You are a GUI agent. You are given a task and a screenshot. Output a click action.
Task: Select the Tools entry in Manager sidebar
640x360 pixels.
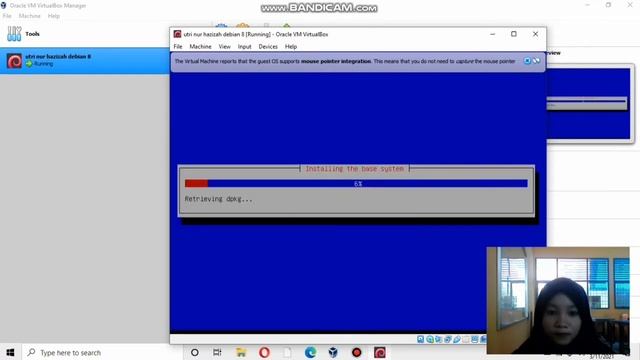[85, 34]
